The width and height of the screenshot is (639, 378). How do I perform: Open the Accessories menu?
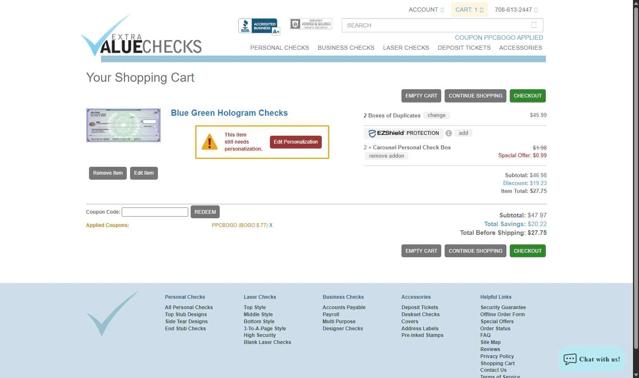pyautogui.click(x=520, y=48)
